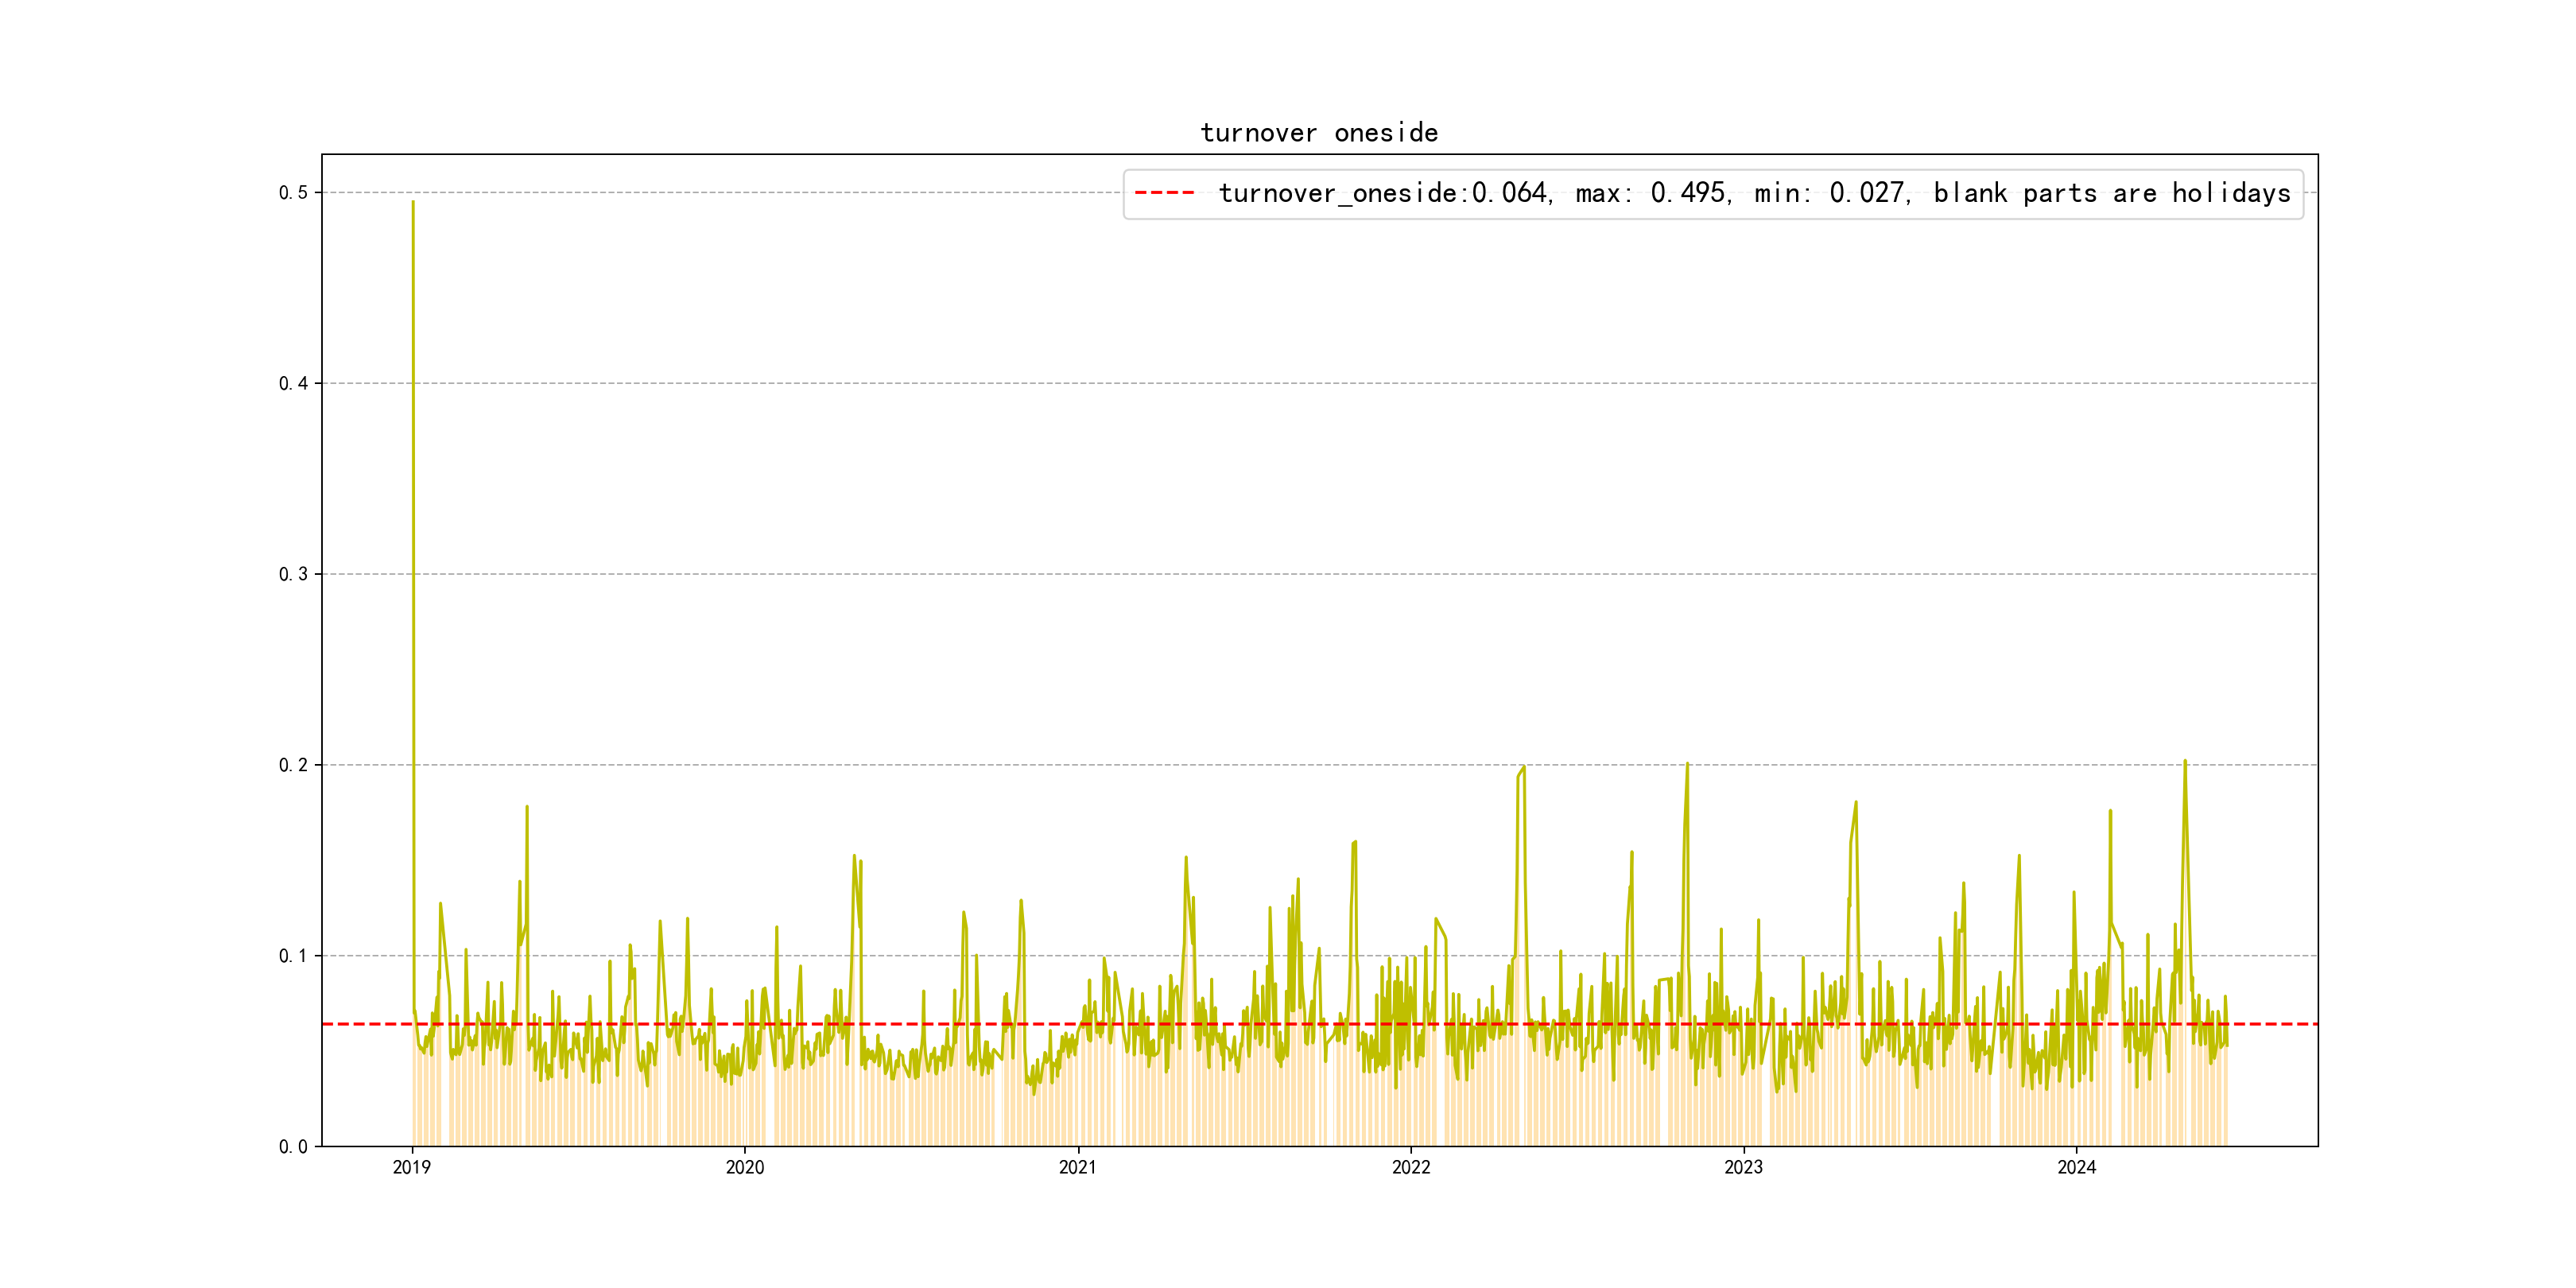Click the 'max: 0.495' text in legend
Screen dimensions: 2576x1288
coord(1651,193)
